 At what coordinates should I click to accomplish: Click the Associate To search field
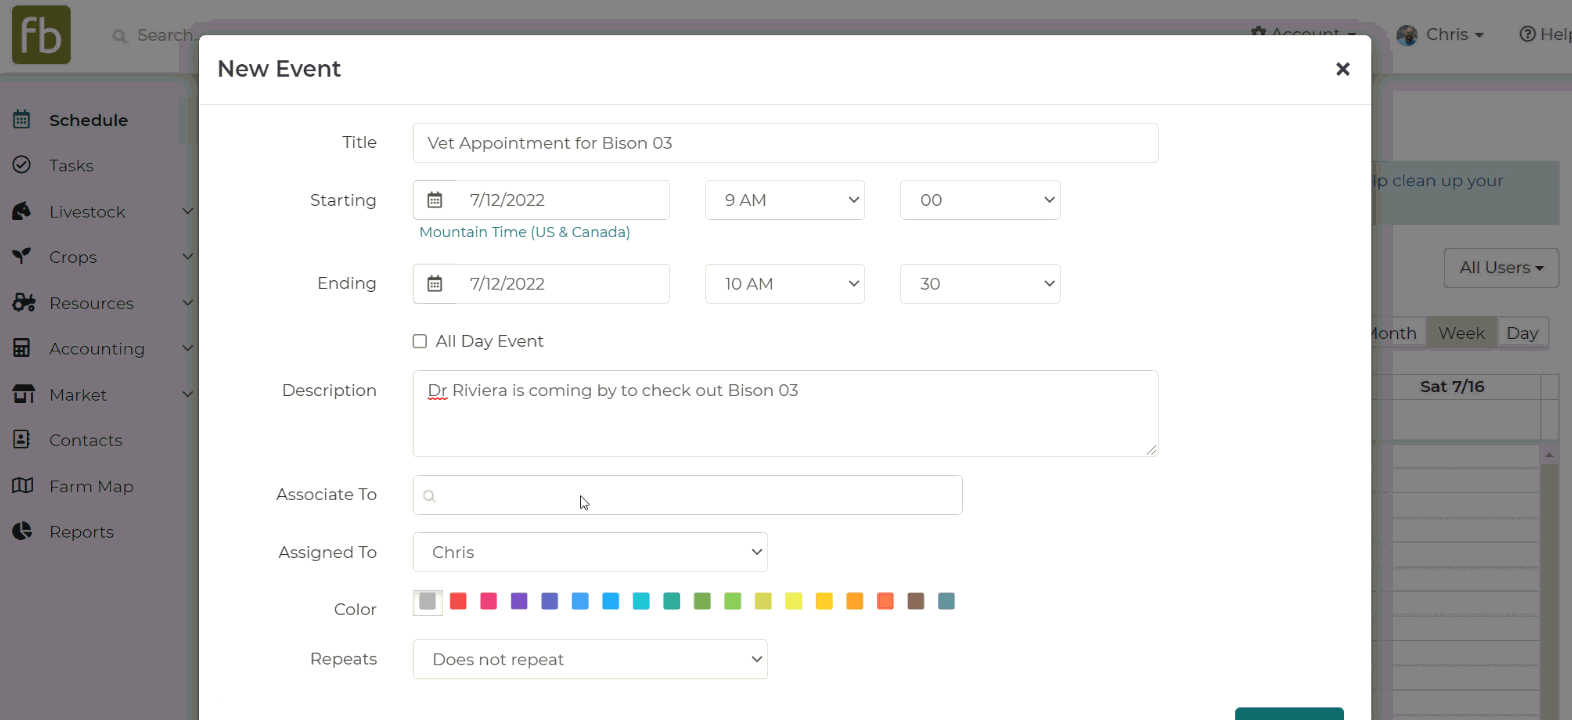tap(688, 496)
